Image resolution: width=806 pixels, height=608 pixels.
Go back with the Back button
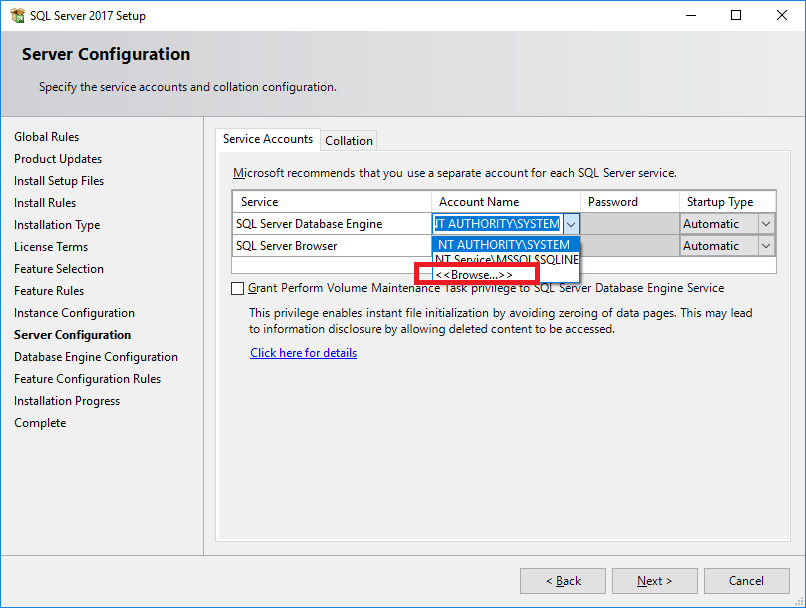[563, 581]
